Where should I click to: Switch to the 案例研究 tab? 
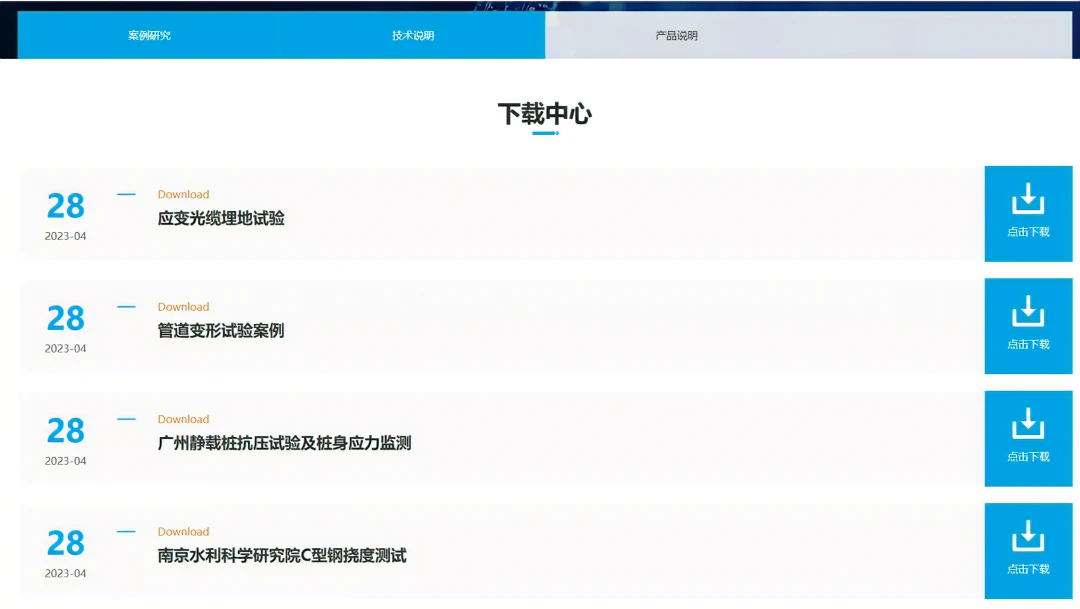tap(149, 36)
